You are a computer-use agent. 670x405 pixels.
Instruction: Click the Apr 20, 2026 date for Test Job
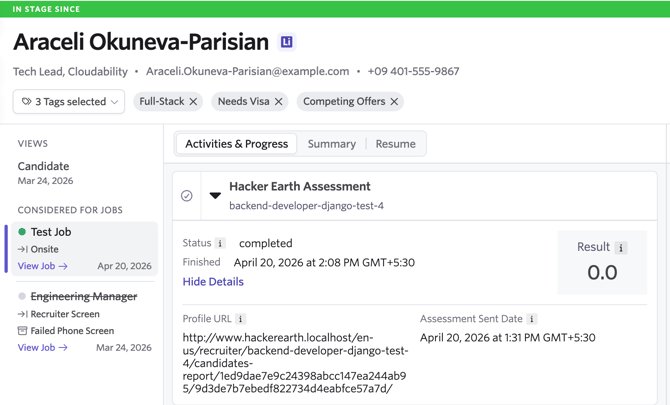124,266
